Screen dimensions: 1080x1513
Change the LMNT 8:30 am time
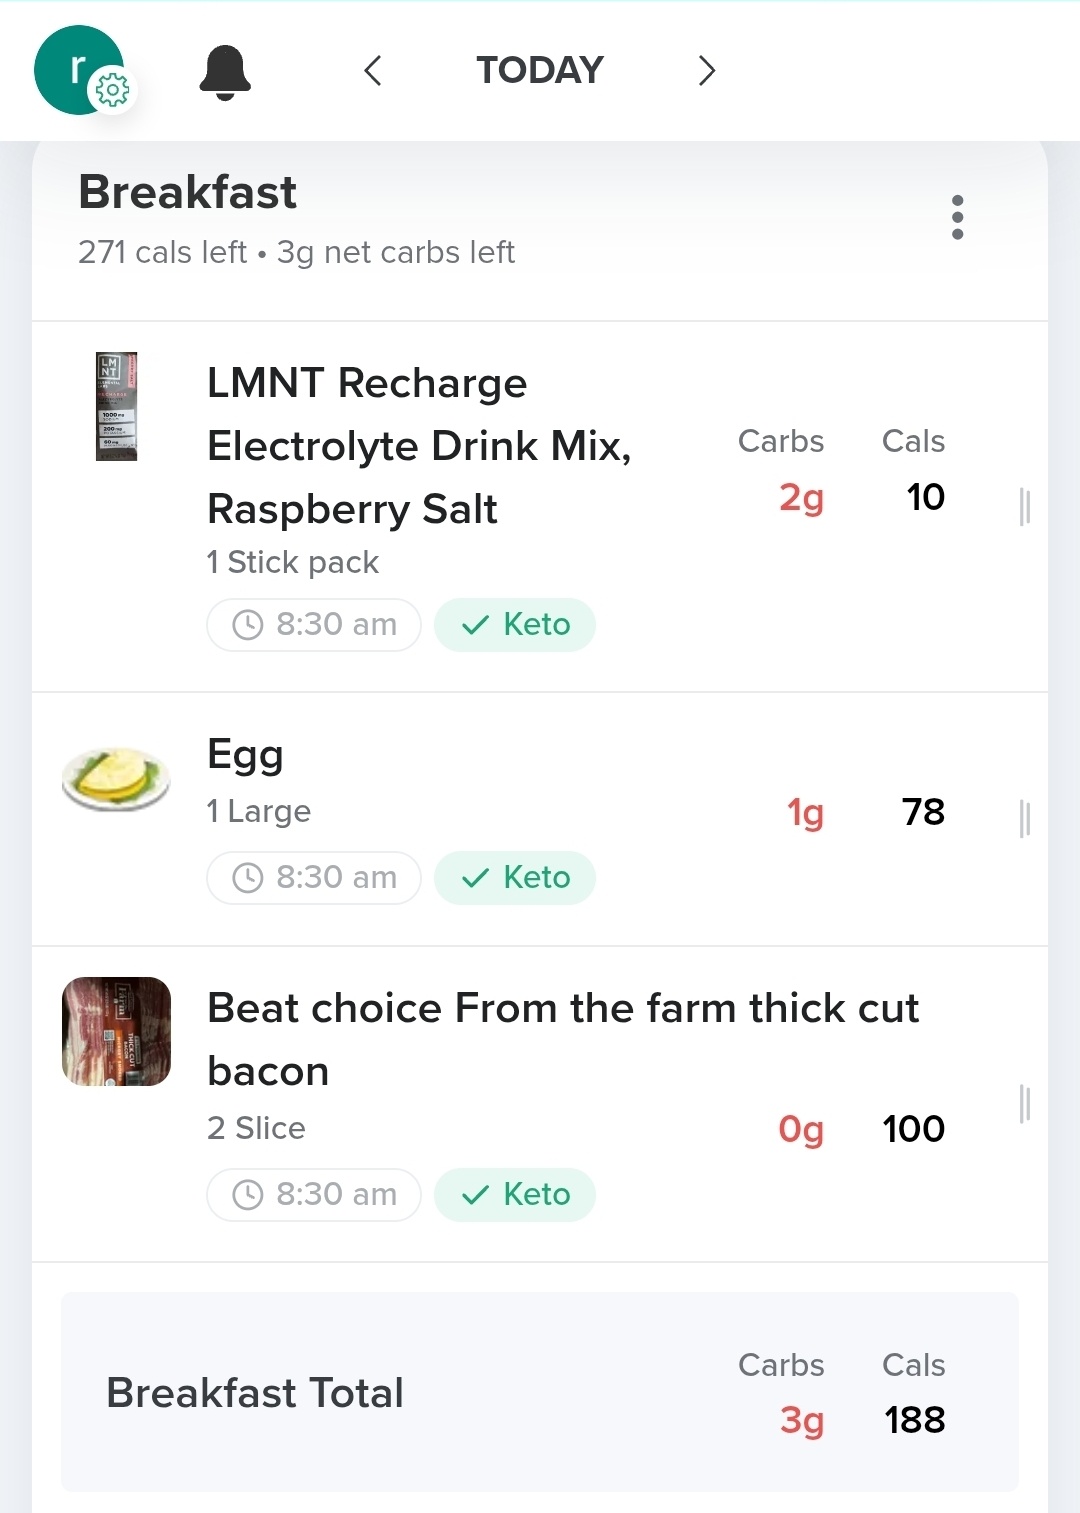[x=314, y=625]
